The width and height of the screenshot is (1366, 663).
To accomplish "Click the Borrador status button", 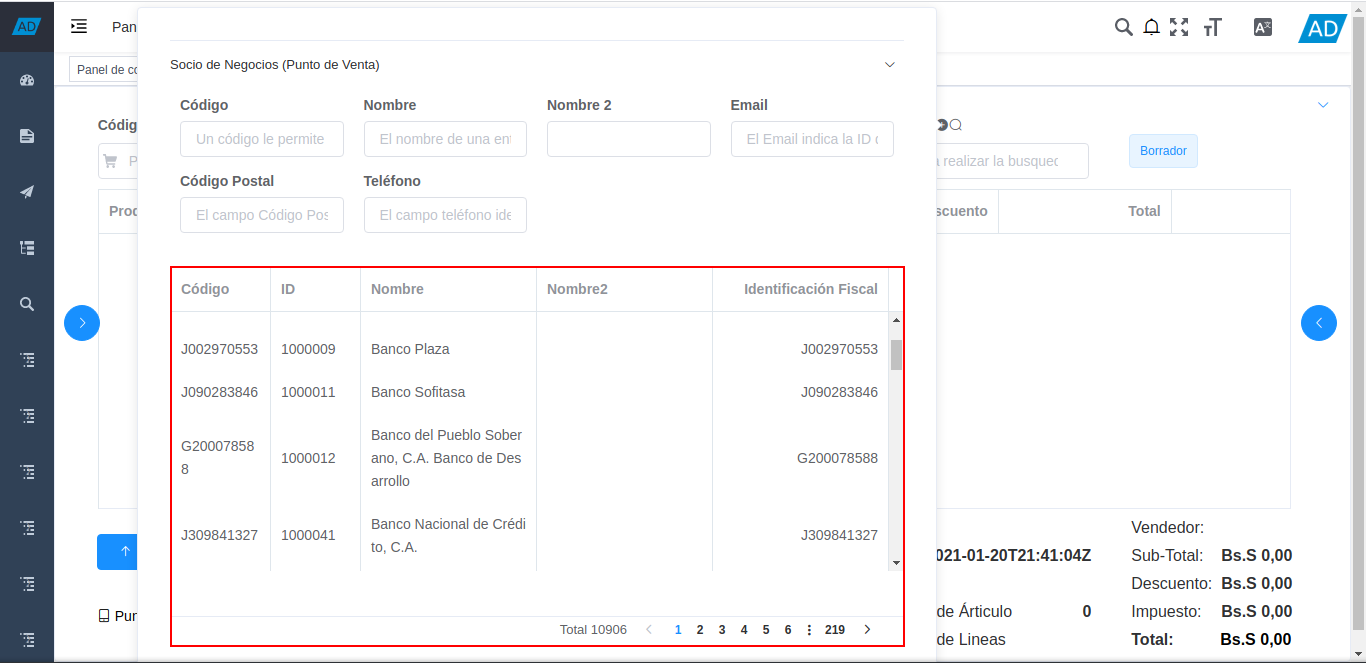I will pos(1163,151).
